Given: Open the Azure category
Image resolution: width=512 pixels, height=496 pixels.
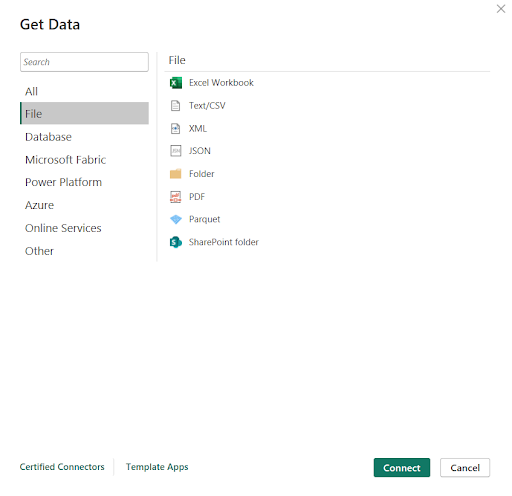Looking at the screenshot, I should click(x=84, y=205).
